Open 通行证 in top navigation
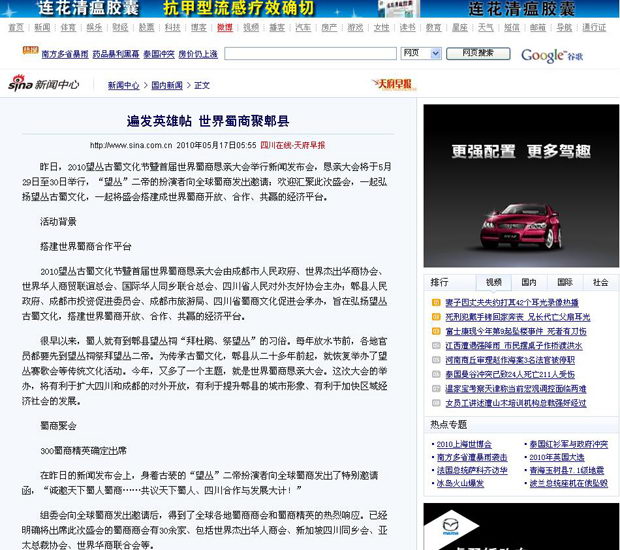The image size is (620, 550). click(x=594, y=27)
